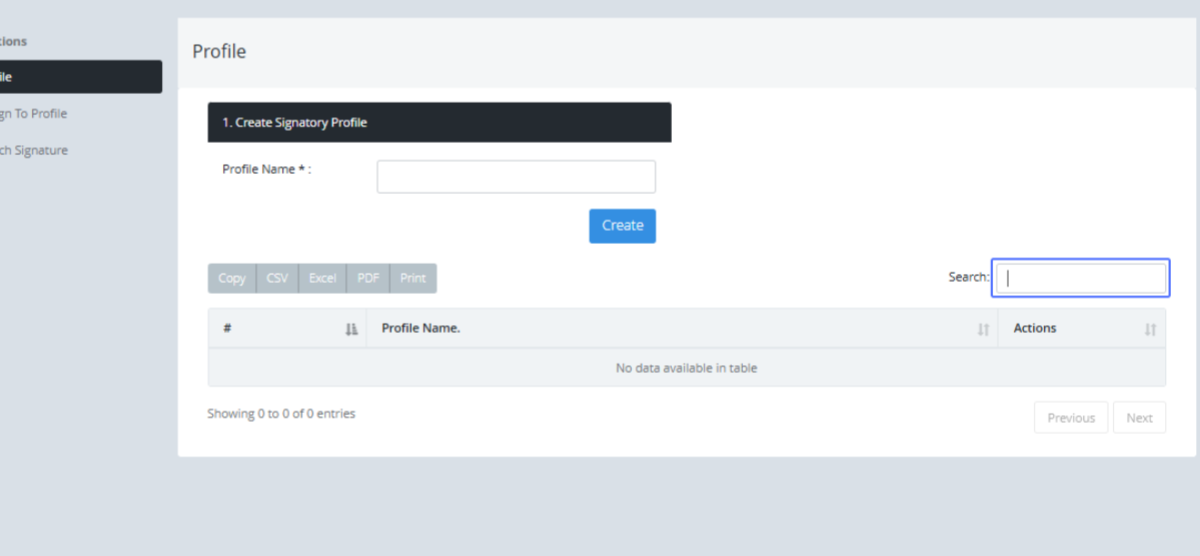Download the table as PDF
1200x556 pixels.
(x=368, y=278)
